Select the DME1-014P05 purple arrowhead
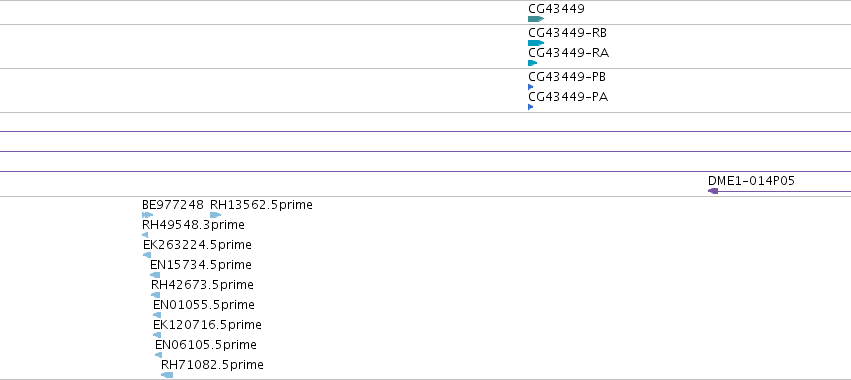 [713, 191]
